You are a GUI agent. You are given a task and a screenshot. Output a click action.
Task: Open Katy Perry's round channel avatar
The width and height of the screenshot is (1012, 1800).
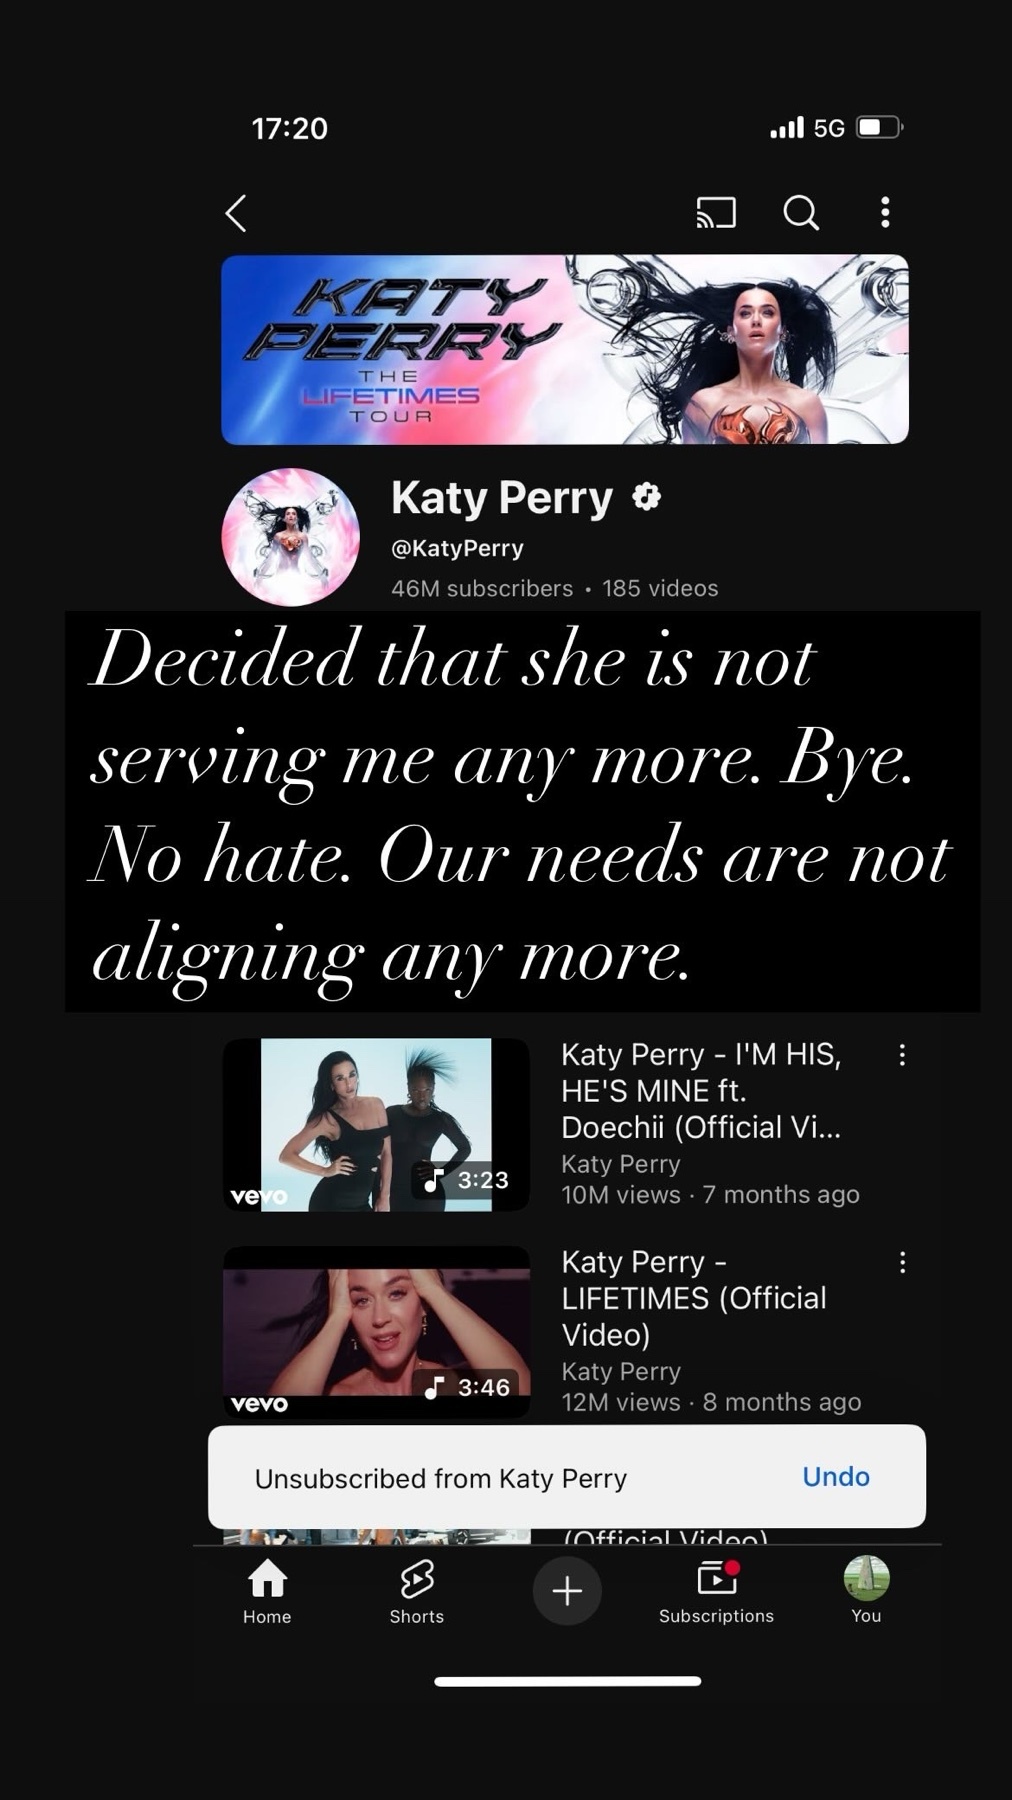(x=290, y=537)
